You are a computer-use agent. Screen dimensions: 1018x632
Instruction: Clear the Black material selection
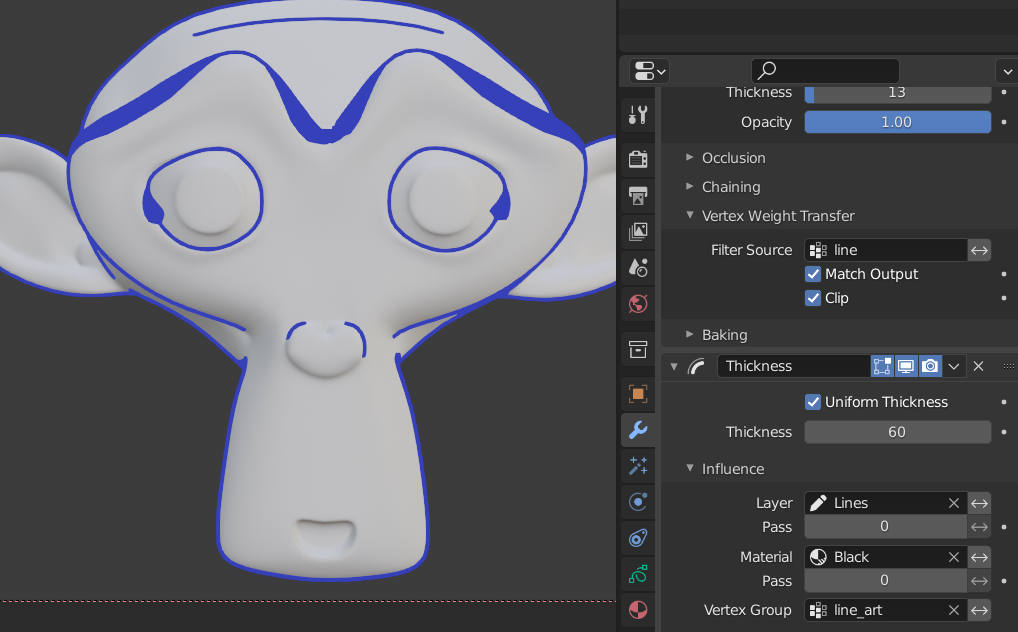pos(954,557)
